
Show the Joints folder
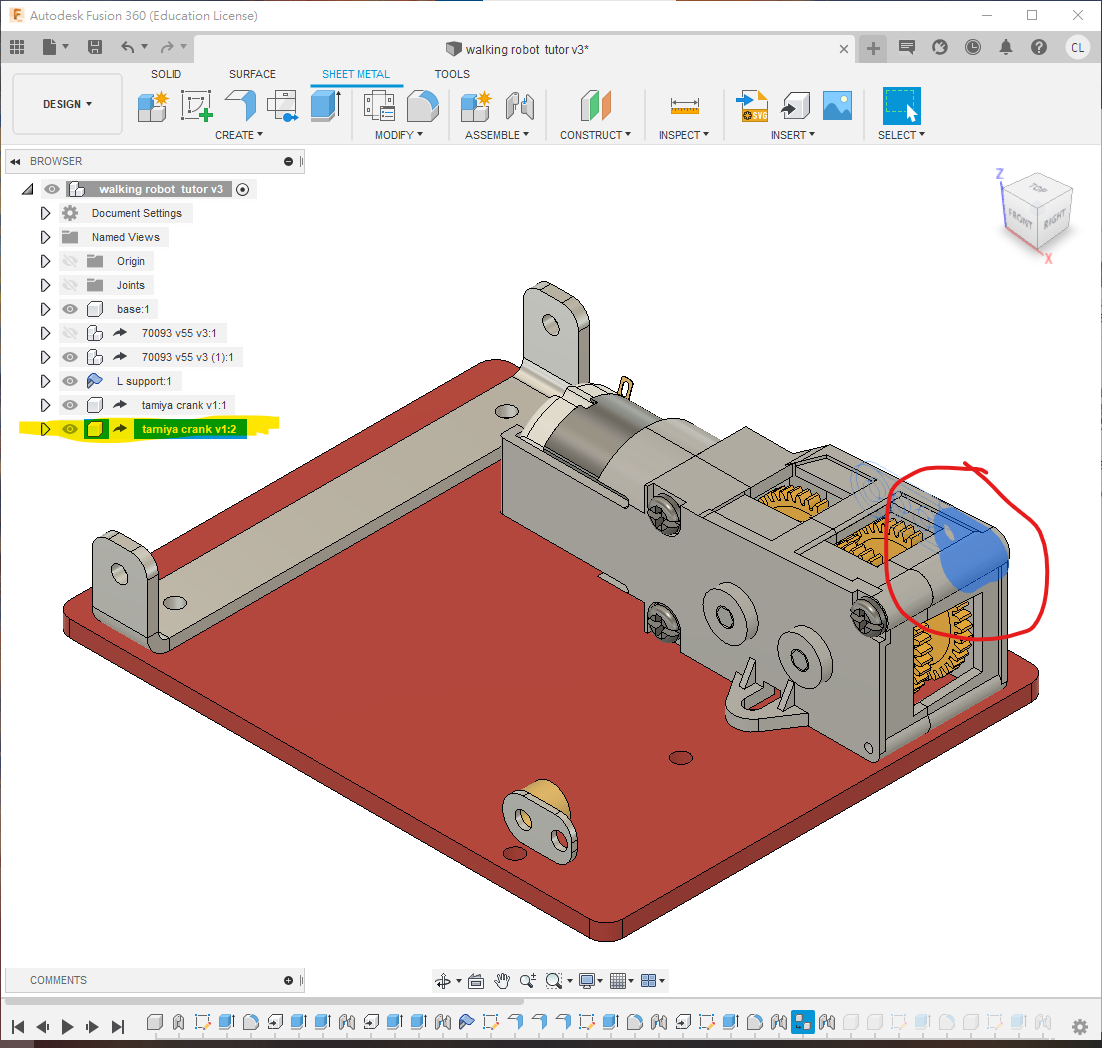[69, 285]
